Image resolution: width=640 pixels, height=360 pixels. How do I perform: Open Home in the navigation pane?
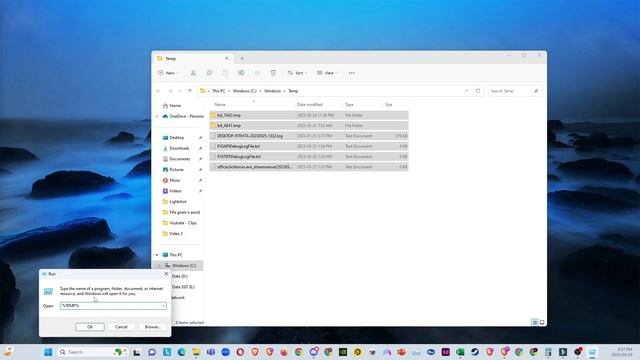pos(175,105)
